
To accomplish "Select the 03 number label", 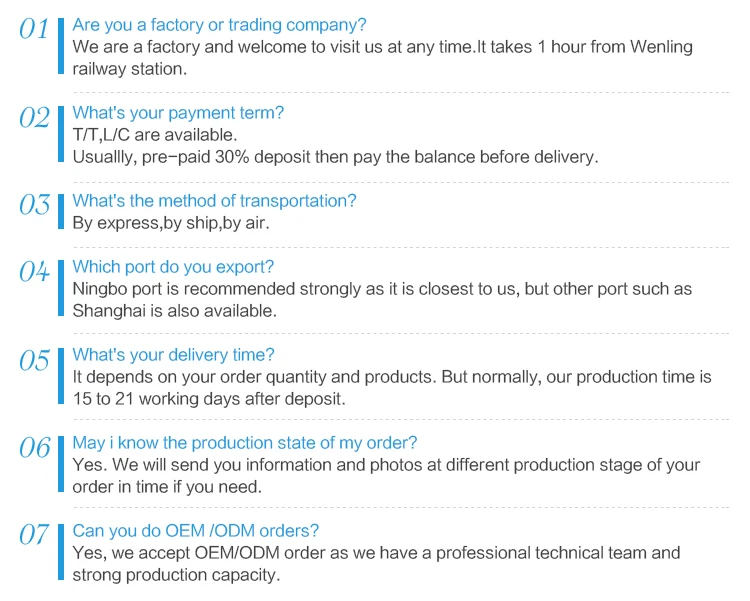I will click(34, 206).
